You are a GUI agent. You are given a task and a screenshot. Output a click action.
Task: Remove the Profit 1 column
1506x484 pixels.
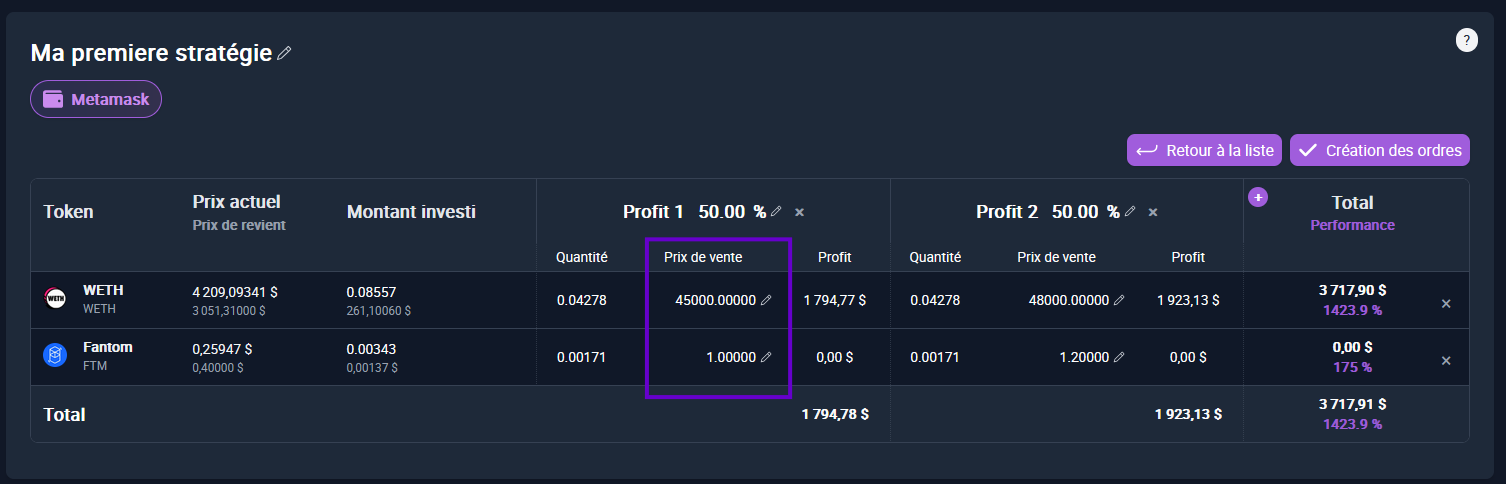(x=799, y=212)
